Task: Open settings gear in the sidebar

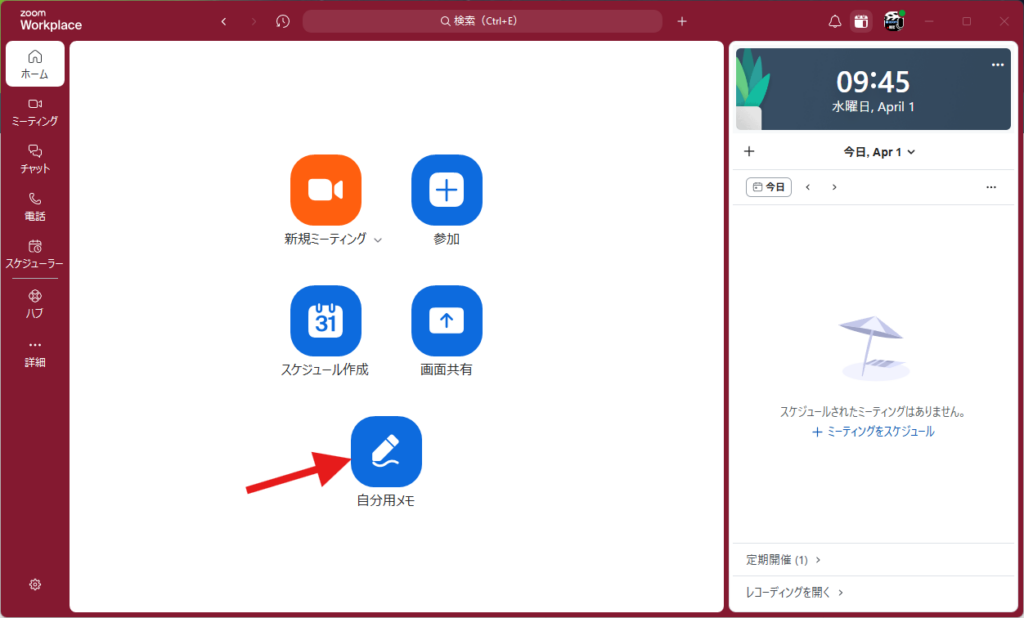Action: point(35,584)
